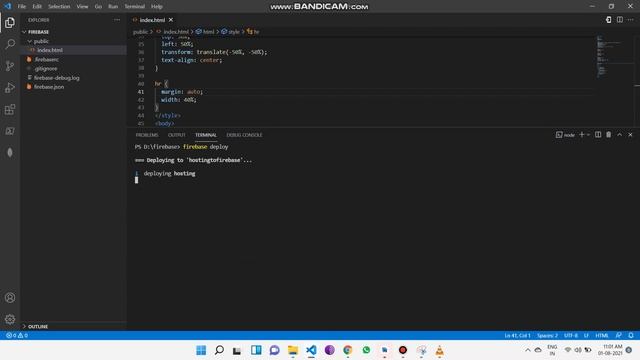Open the launch profile dropdown arrow

pyautogui.click(x=588, y=135)
